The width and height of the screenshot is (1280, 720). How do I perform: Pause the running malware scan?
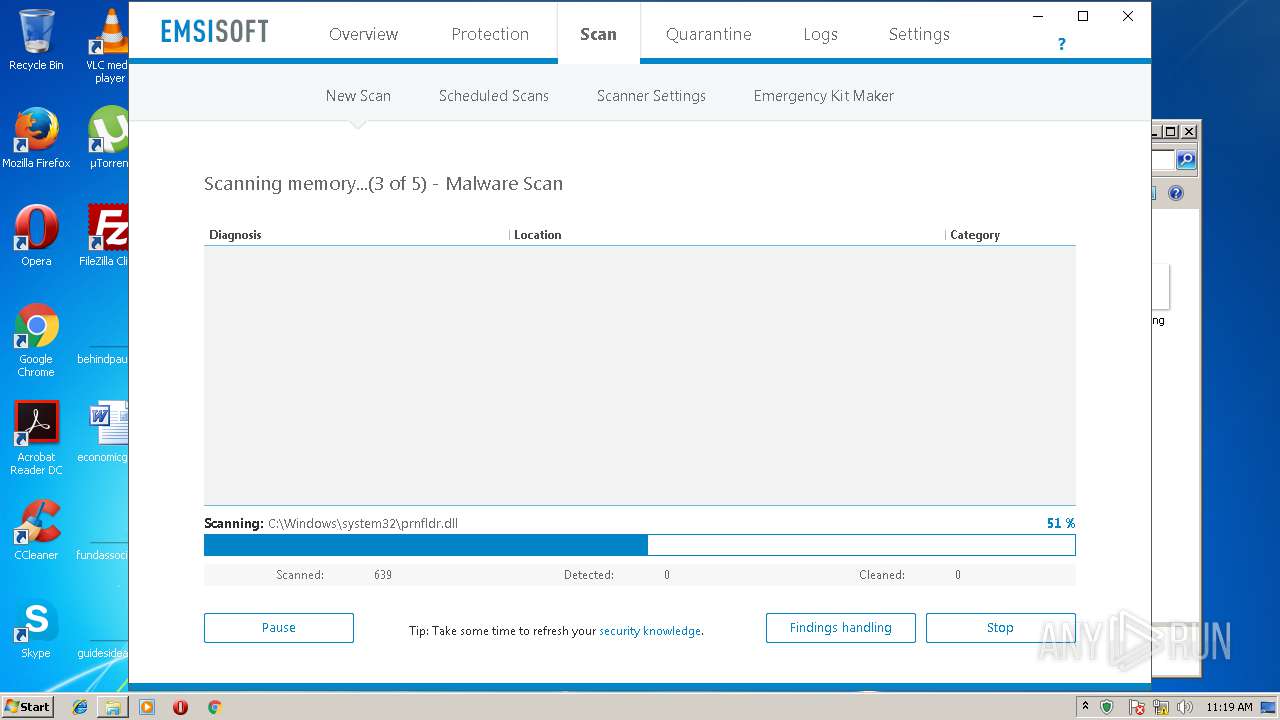pos(279,628)
